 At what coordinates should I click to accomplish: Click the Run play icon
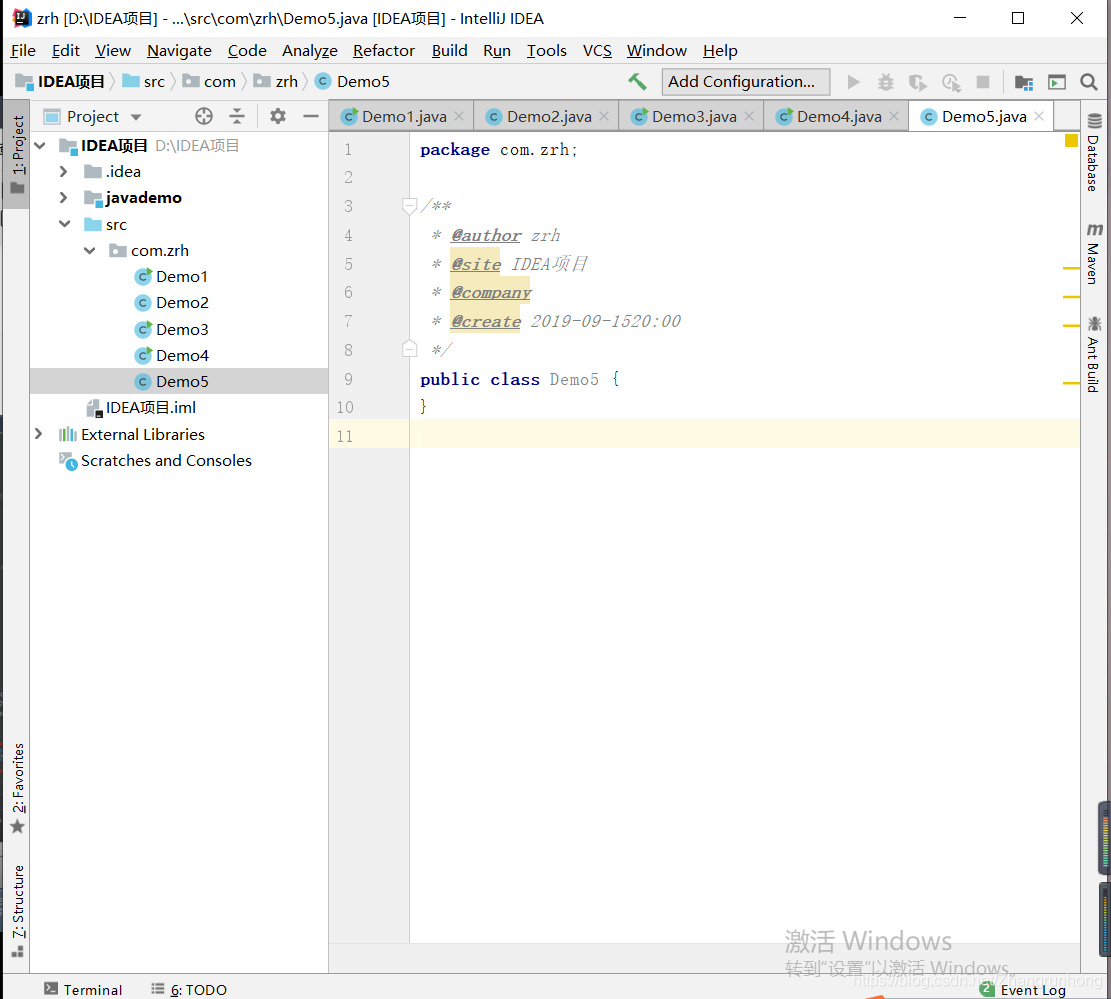coord(854,82)
